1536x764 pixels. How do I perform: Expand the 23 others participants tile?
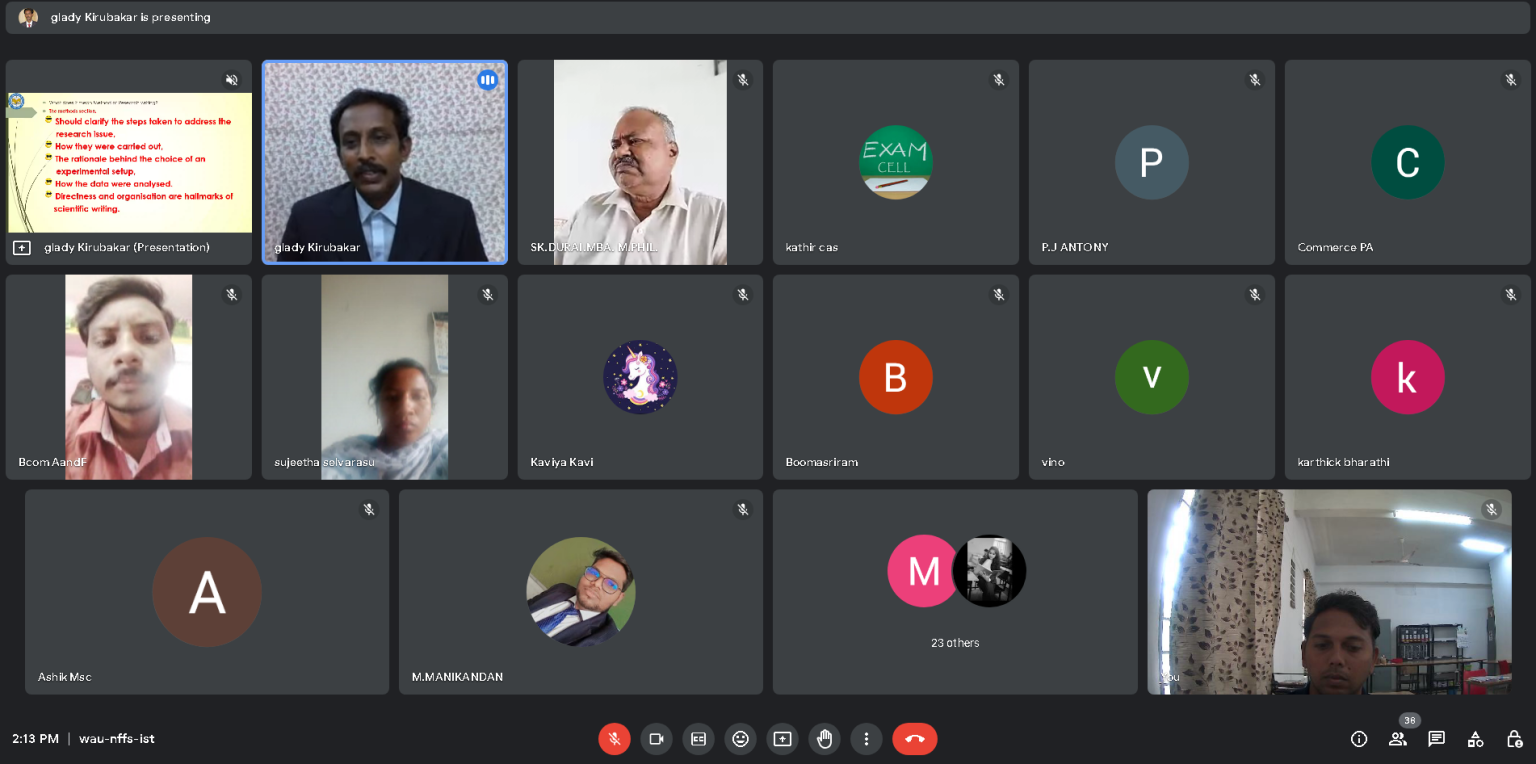(955, 592)
